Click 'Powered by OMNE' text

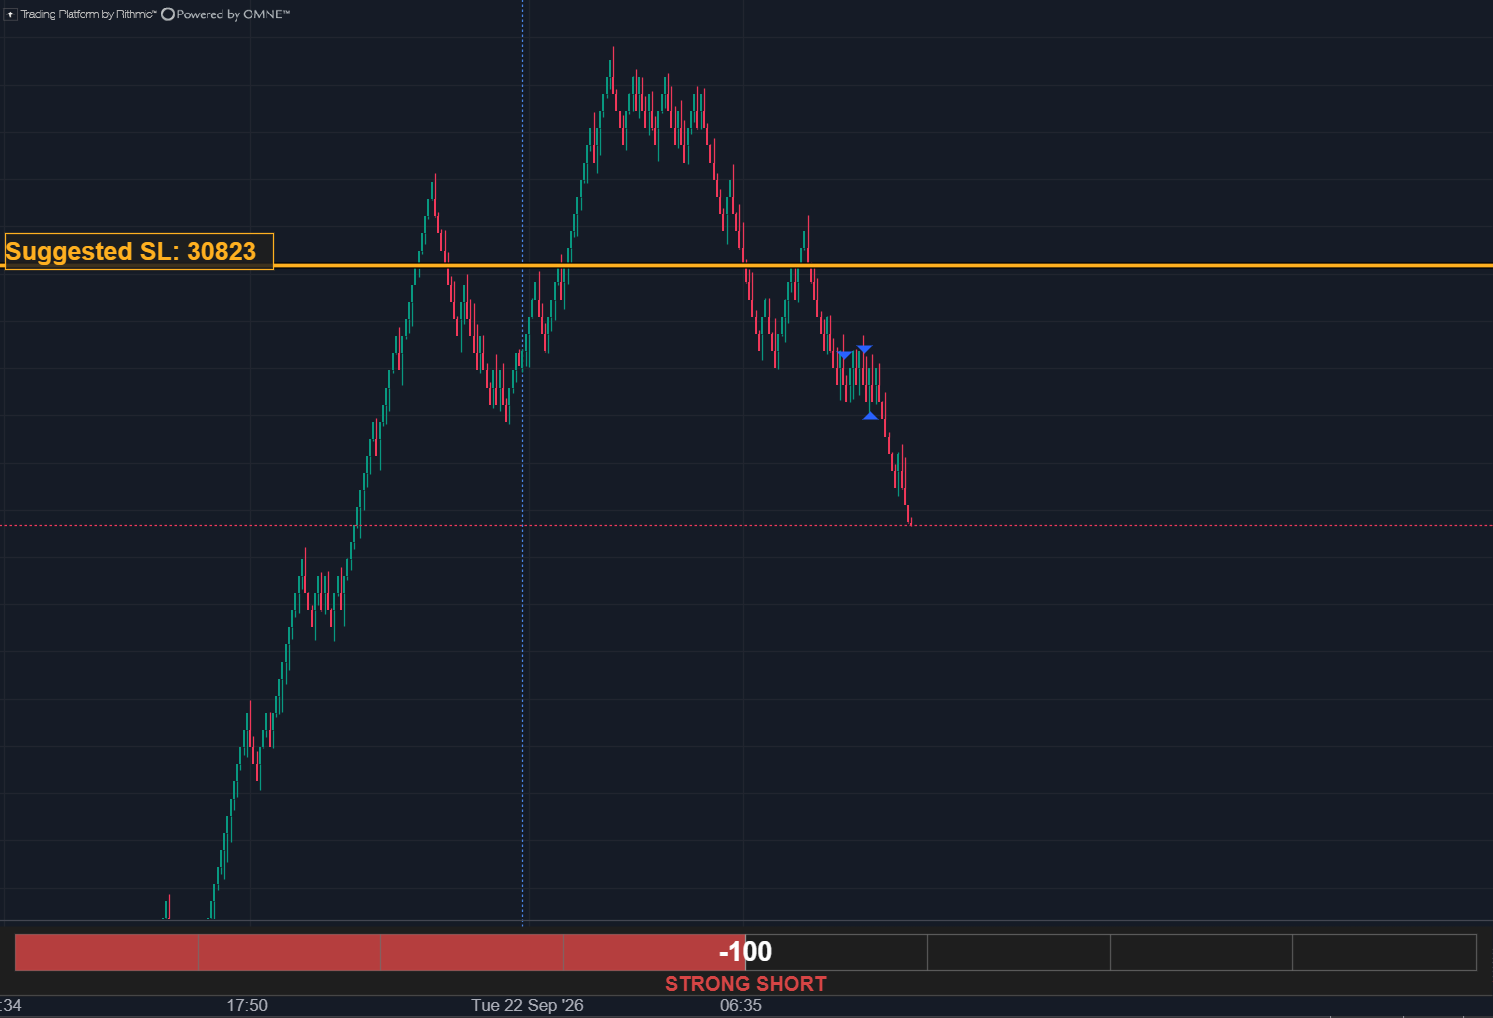click(x=233, y=14)
